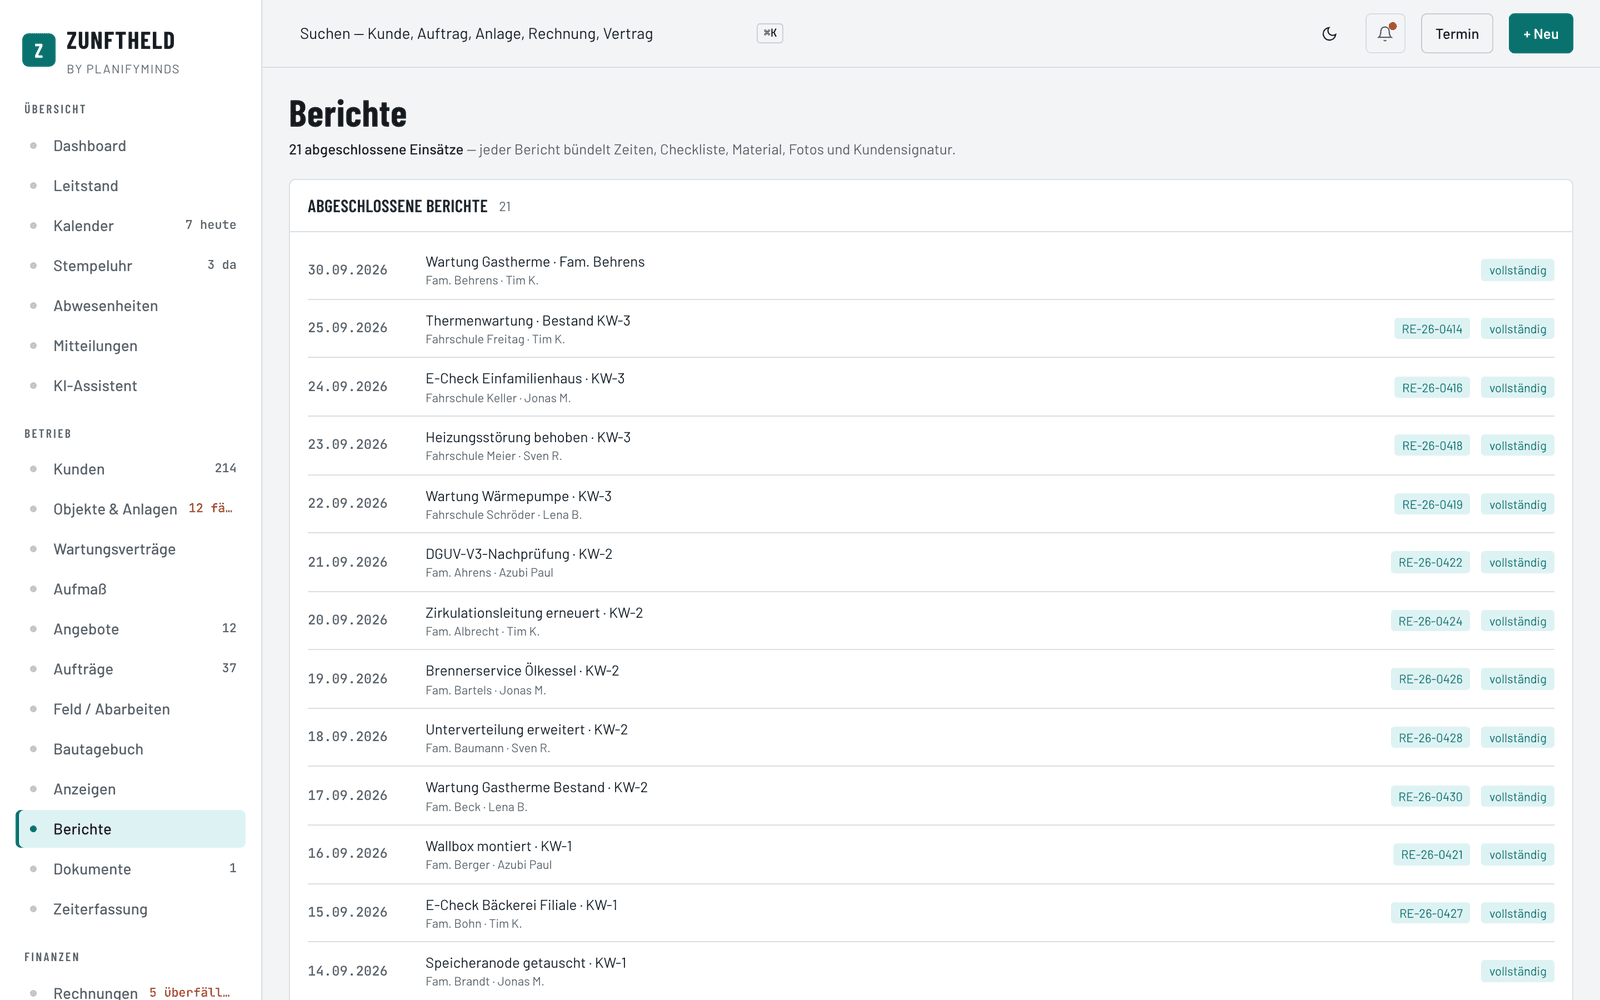Open Feld / Abarbeiten
This screenshot has width=1600, height=1000.
pos(131,709)
